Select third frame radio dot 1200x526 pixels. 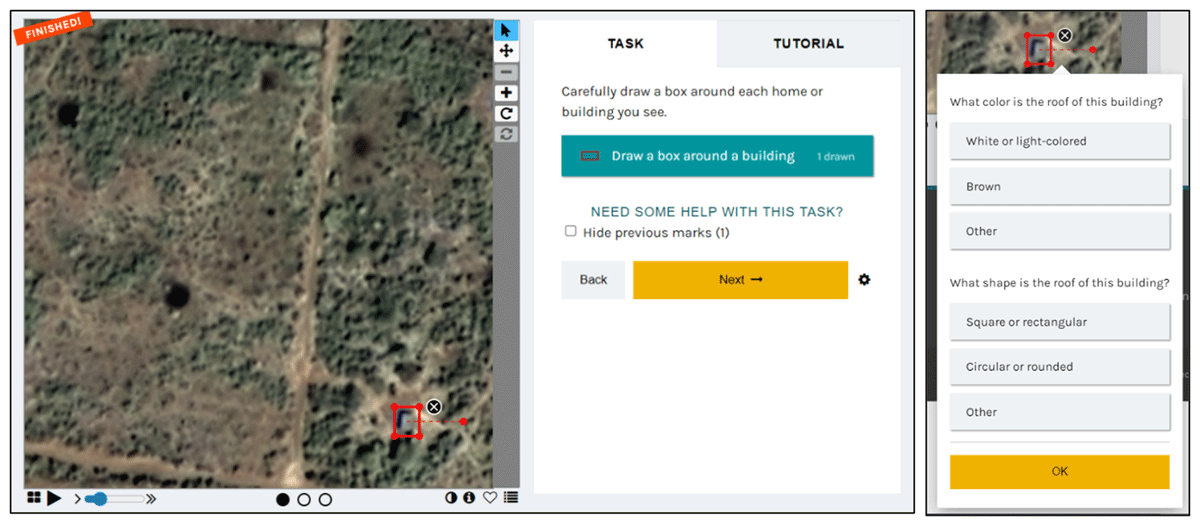pos(325,499)
